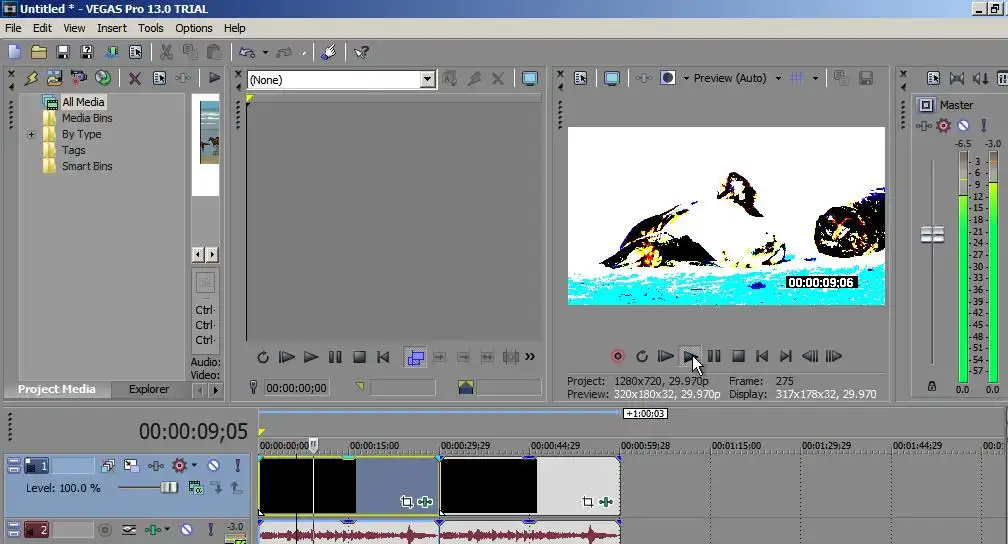
Task: Pause playback in Video Preview
Action: point(714,356)
